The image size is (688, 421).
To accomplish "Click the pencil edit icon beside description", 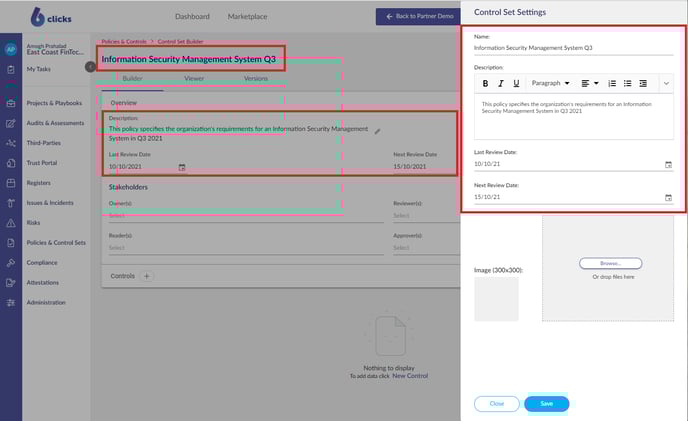I will tap(377, 131).
